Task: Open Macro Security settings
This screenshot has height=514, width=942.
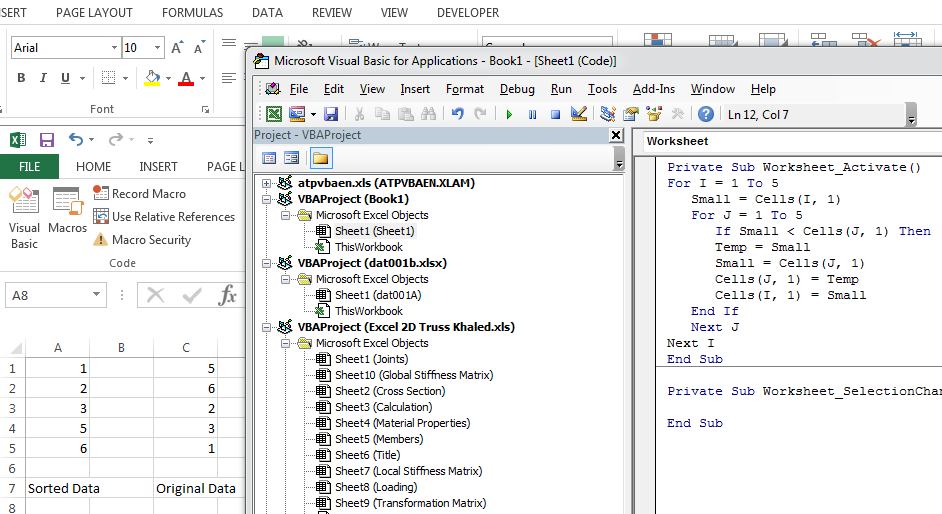Action: coord(142,240)
